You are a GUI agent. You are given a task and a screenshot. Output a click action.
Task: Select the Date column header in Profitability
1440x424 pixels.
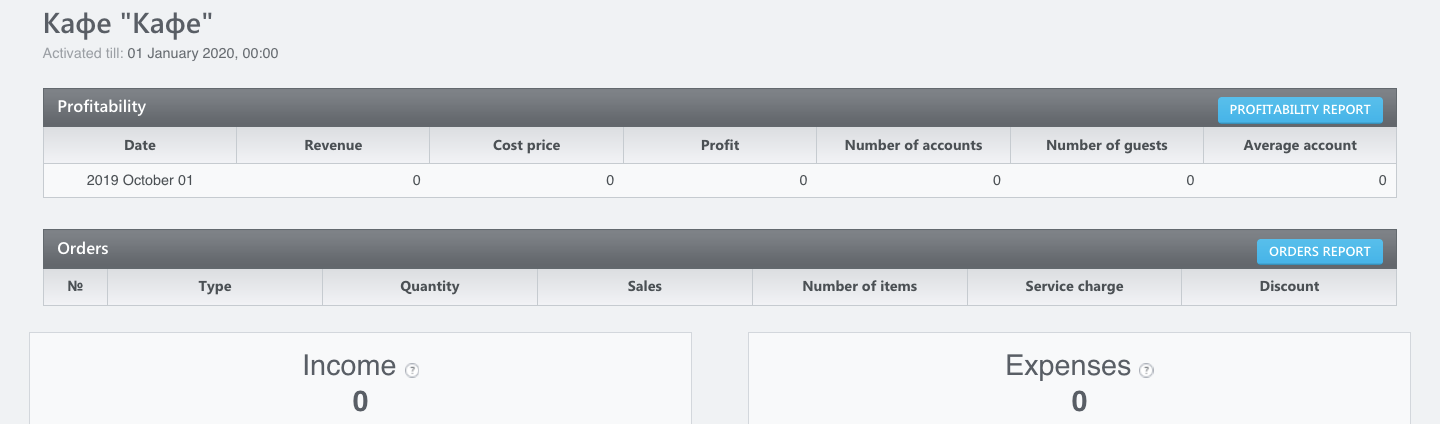tap(140, 145)
